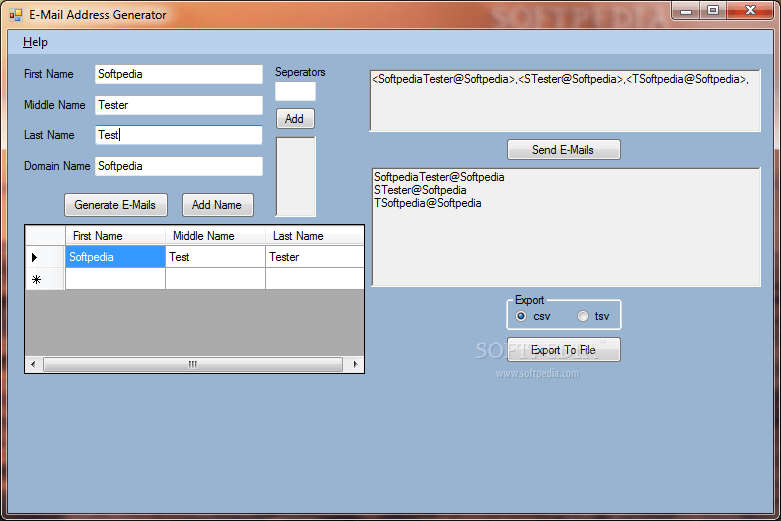The image size is (781, 521).
Task: Click the First Name column header
Action: pos(115,236)
